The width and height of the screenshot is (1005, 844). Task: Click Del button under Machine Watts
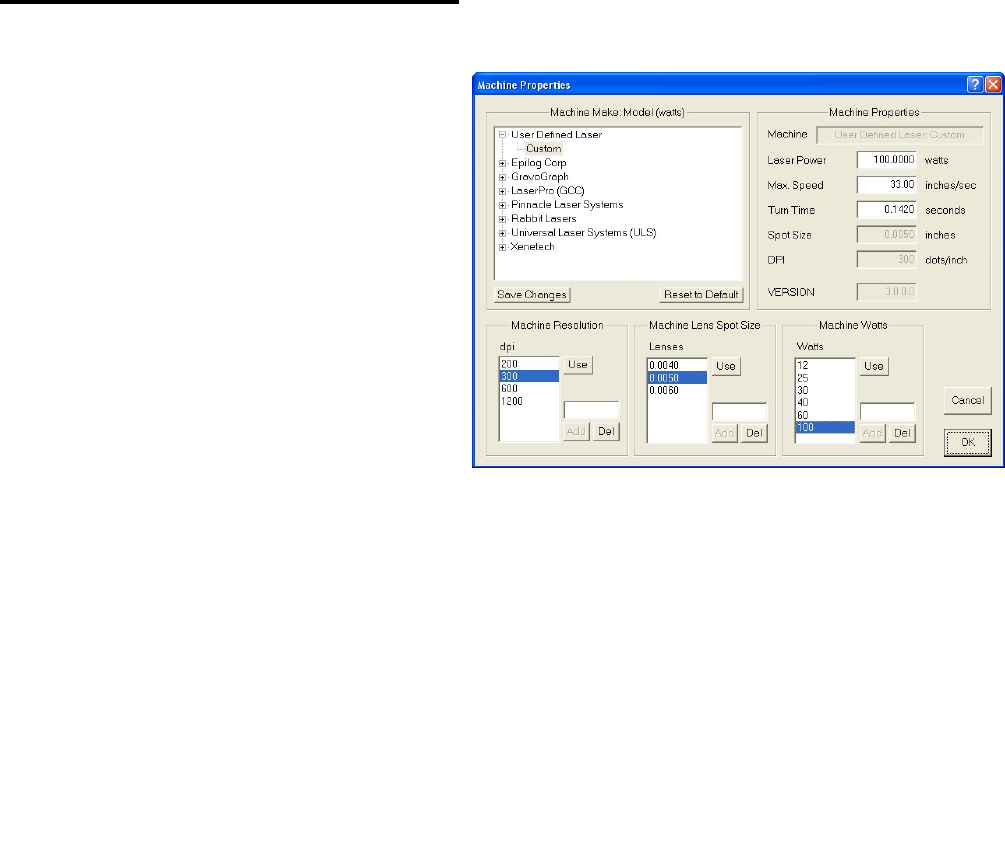902,433
